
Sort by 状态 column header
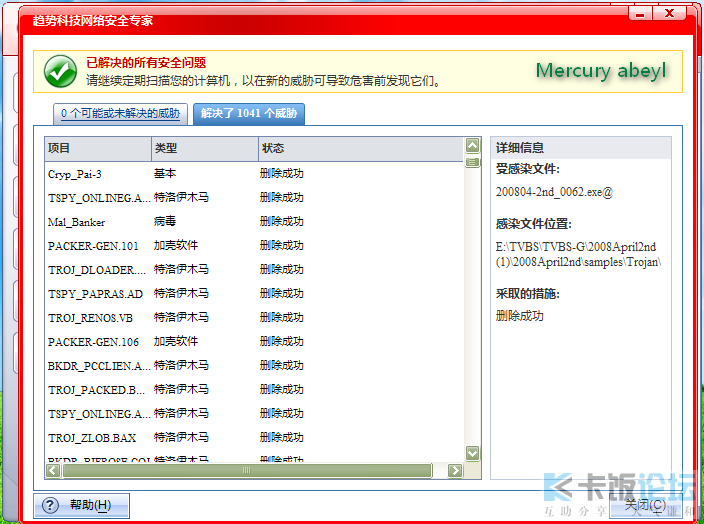361,149
